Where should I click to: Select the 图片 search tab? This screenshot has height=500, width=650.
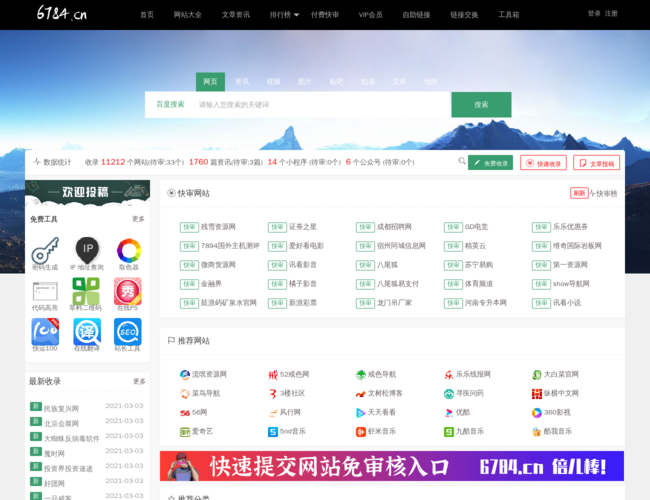point(305,82)
